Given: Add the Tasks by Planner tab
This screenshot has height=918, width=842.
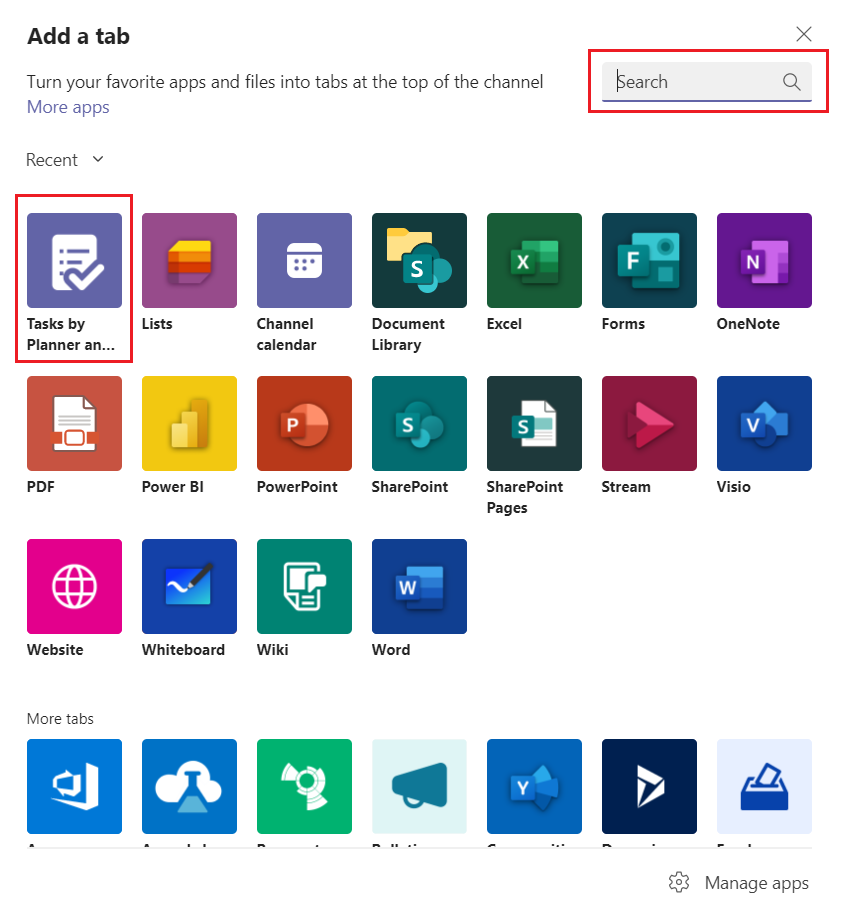Looking at the screenshot, I should [x=74, y=261].
